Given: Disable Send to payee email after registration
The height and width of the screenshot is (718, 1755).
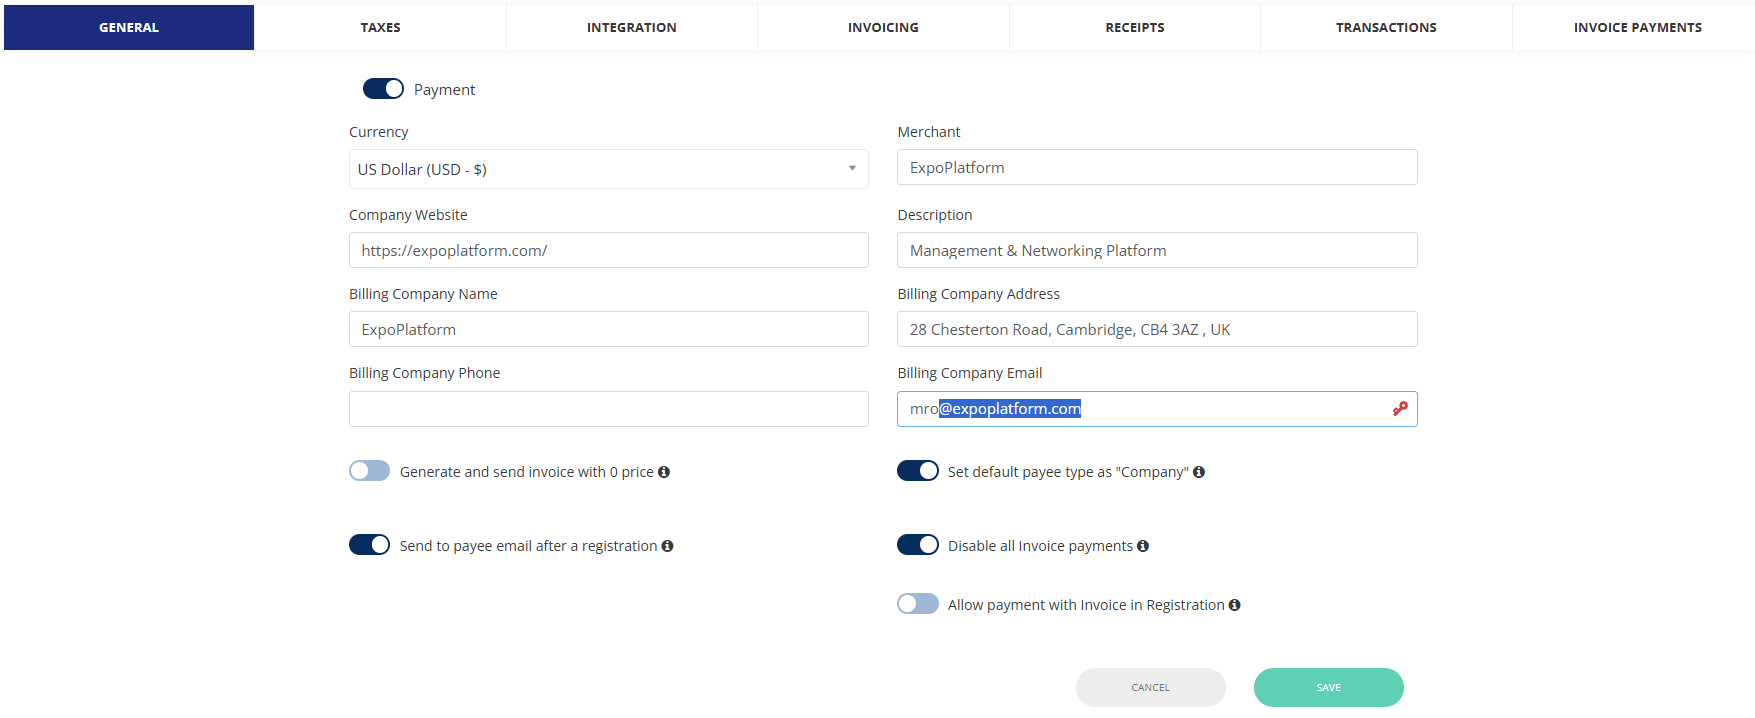Looking at the screenshot, I should coord(369,545).
